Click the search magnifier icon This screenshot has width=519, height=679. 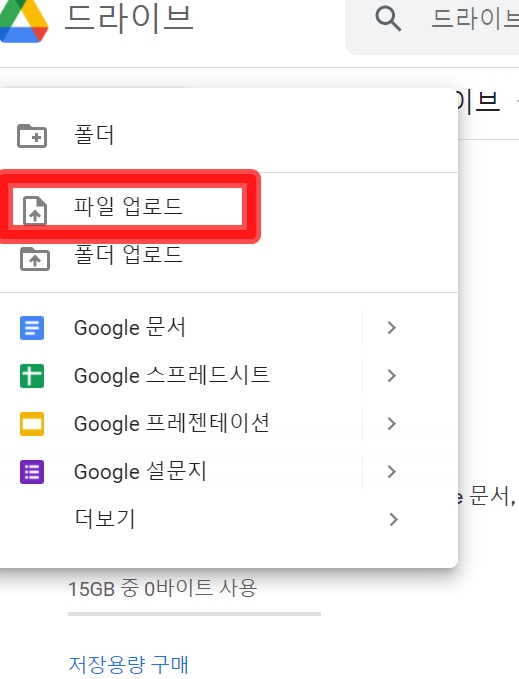pos(387,18)
